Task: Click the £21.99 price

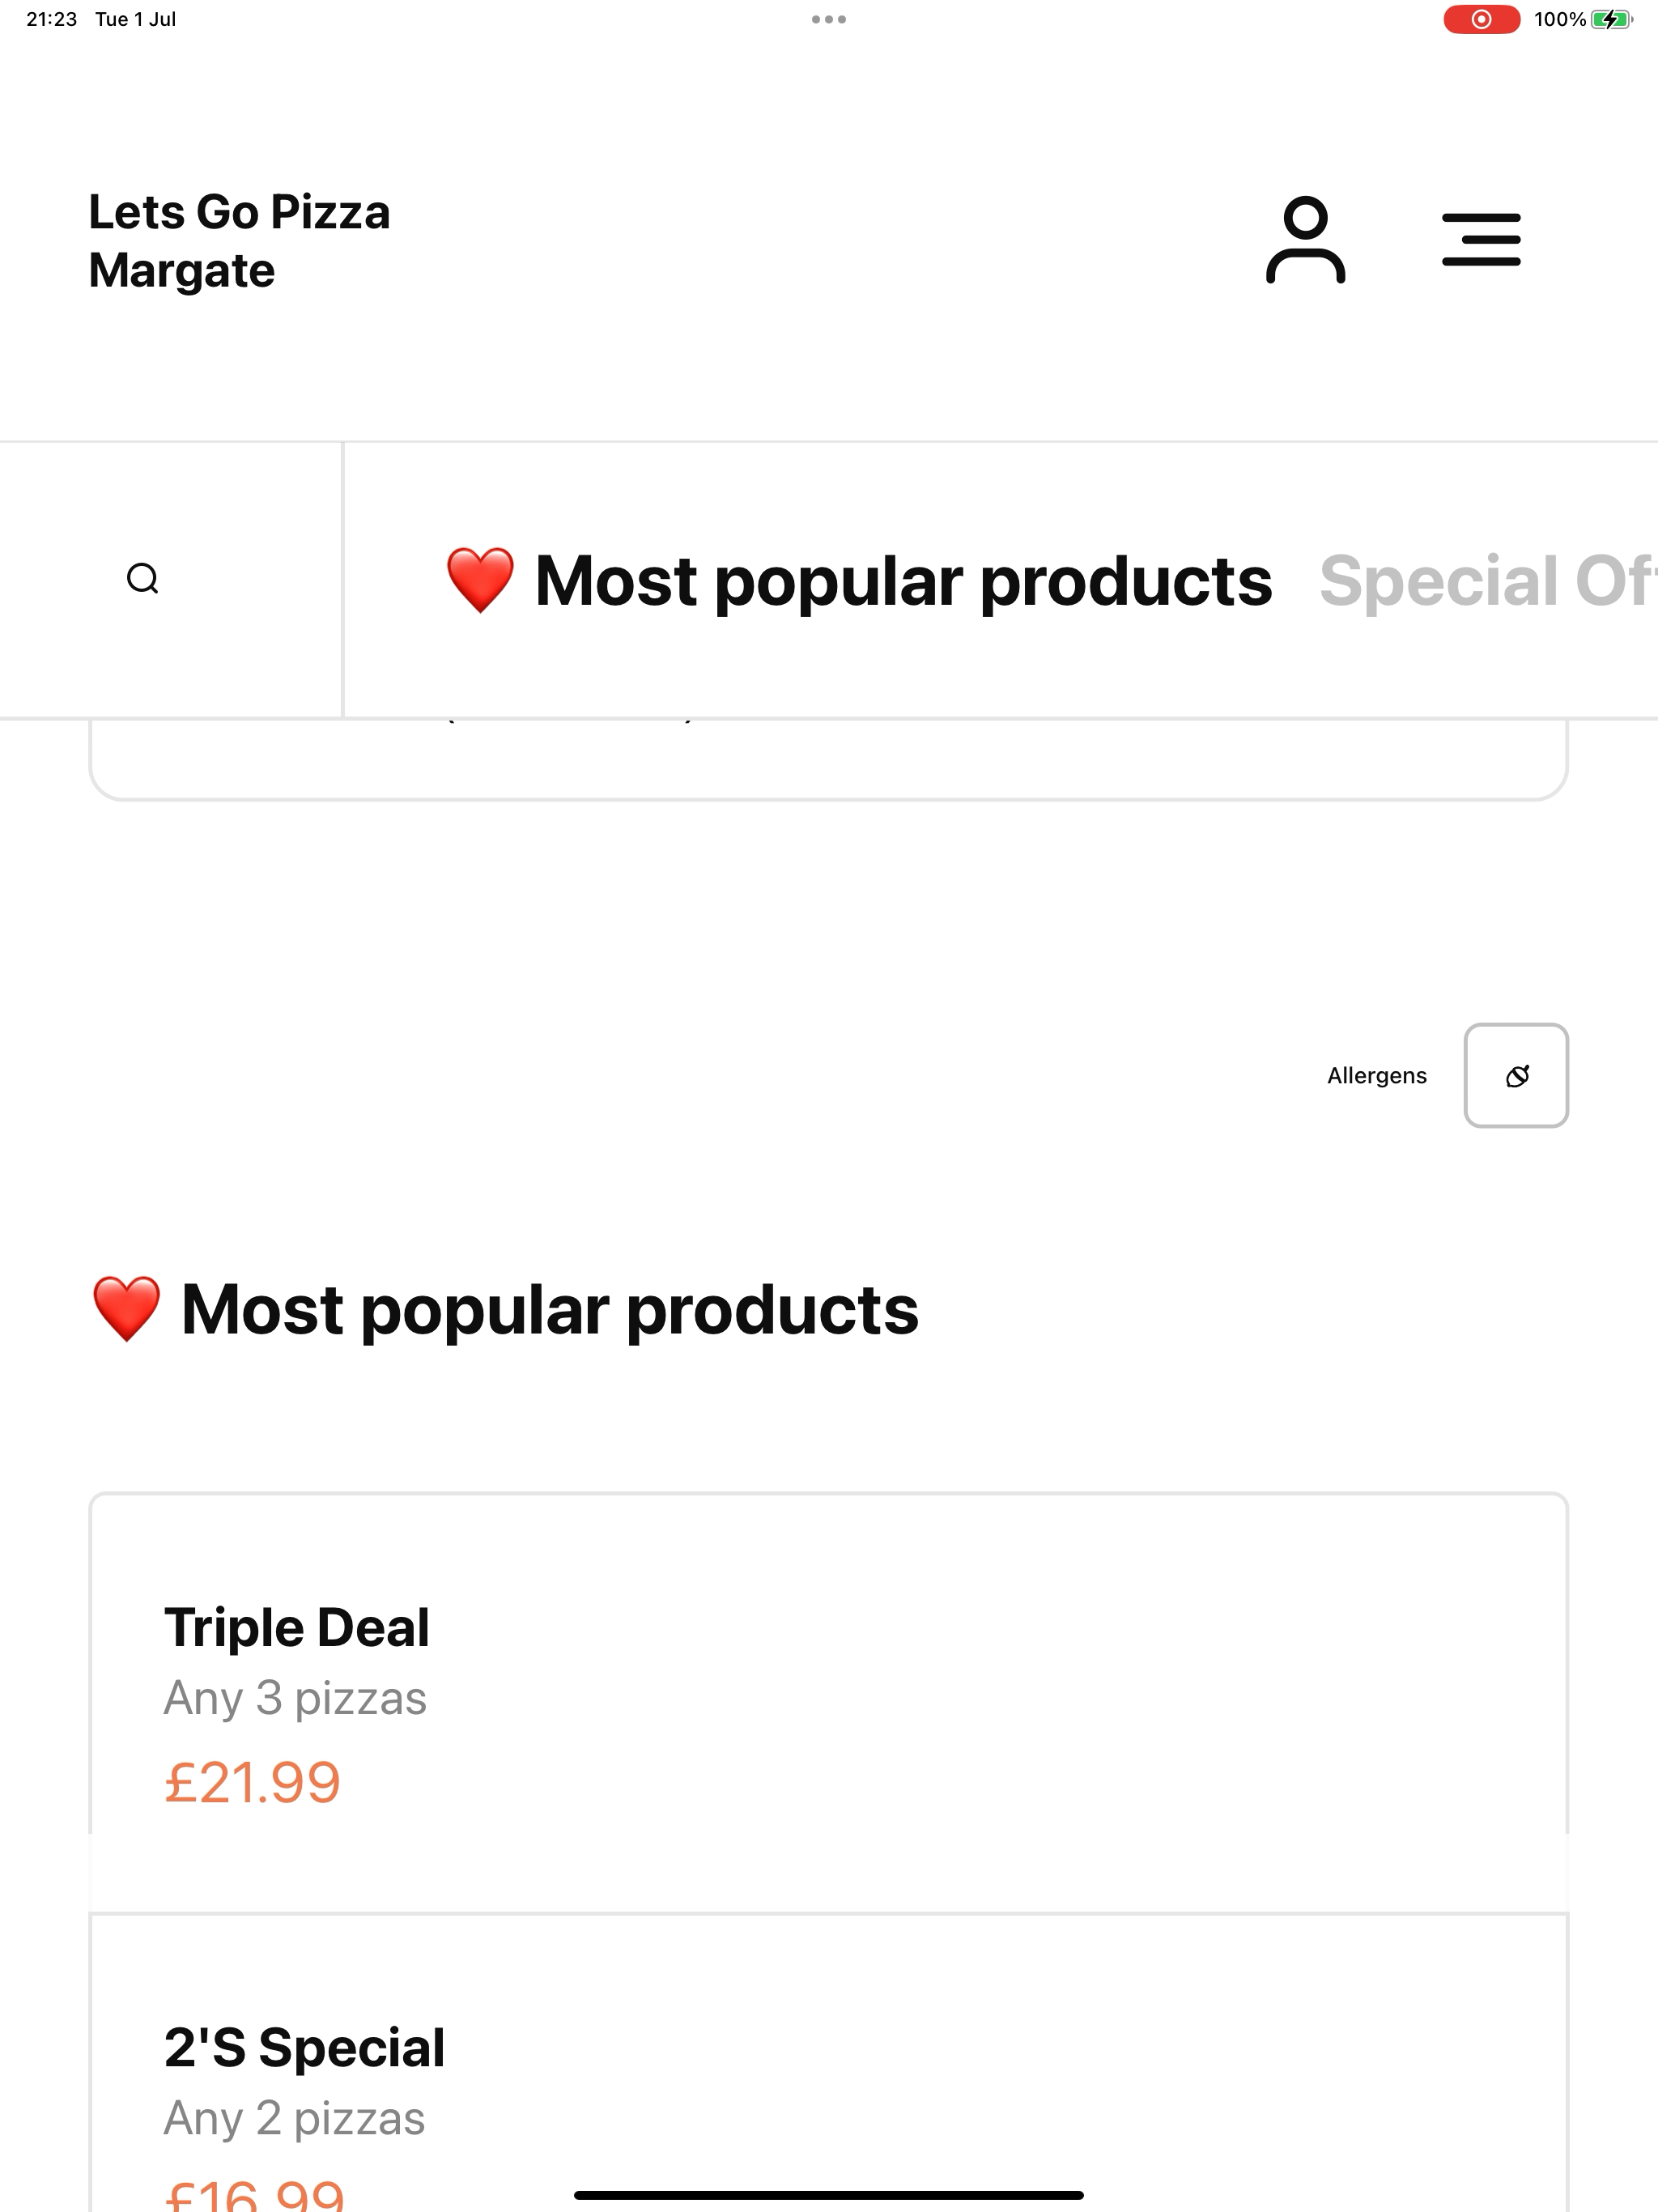Action: [252, 1783]
